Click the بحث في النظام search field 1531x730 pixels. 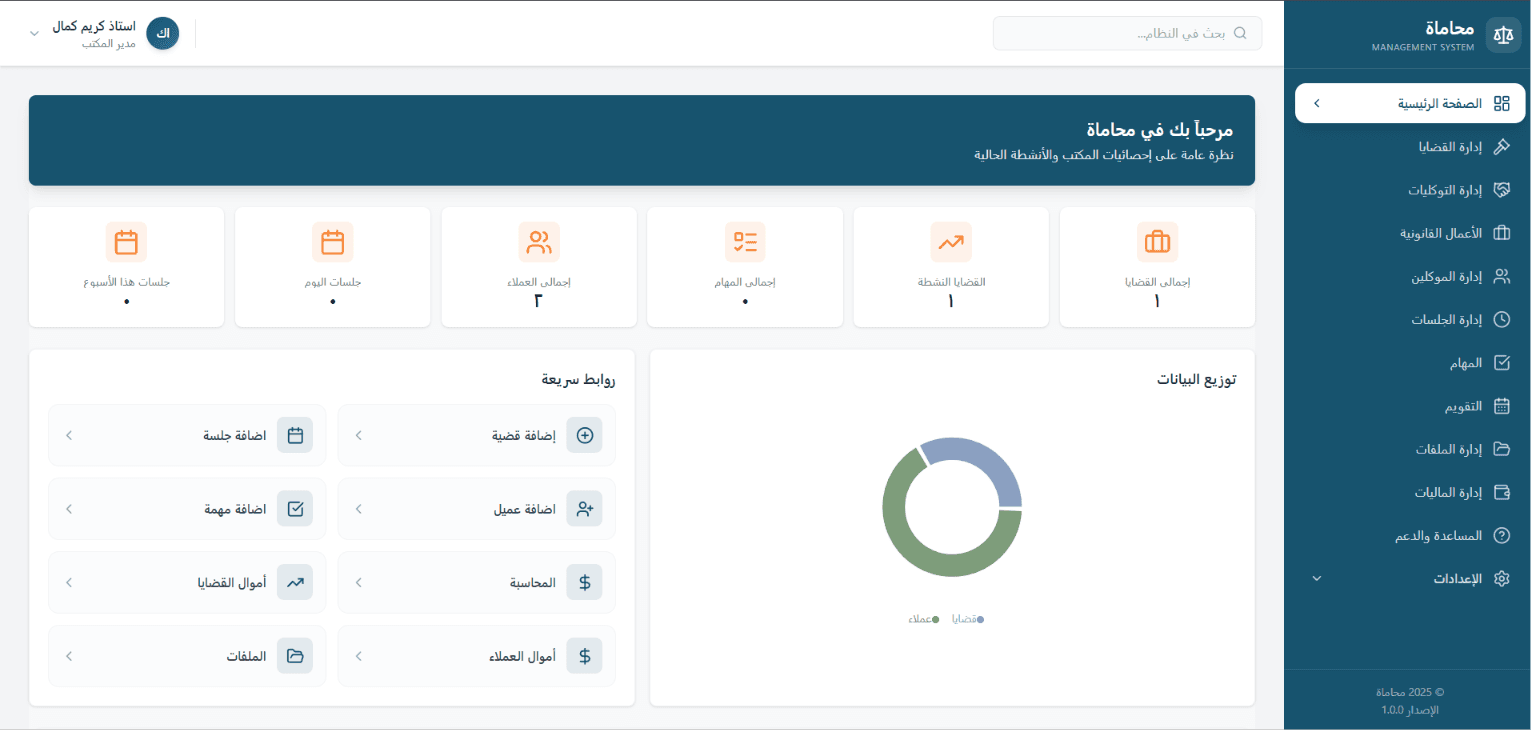1127,33
